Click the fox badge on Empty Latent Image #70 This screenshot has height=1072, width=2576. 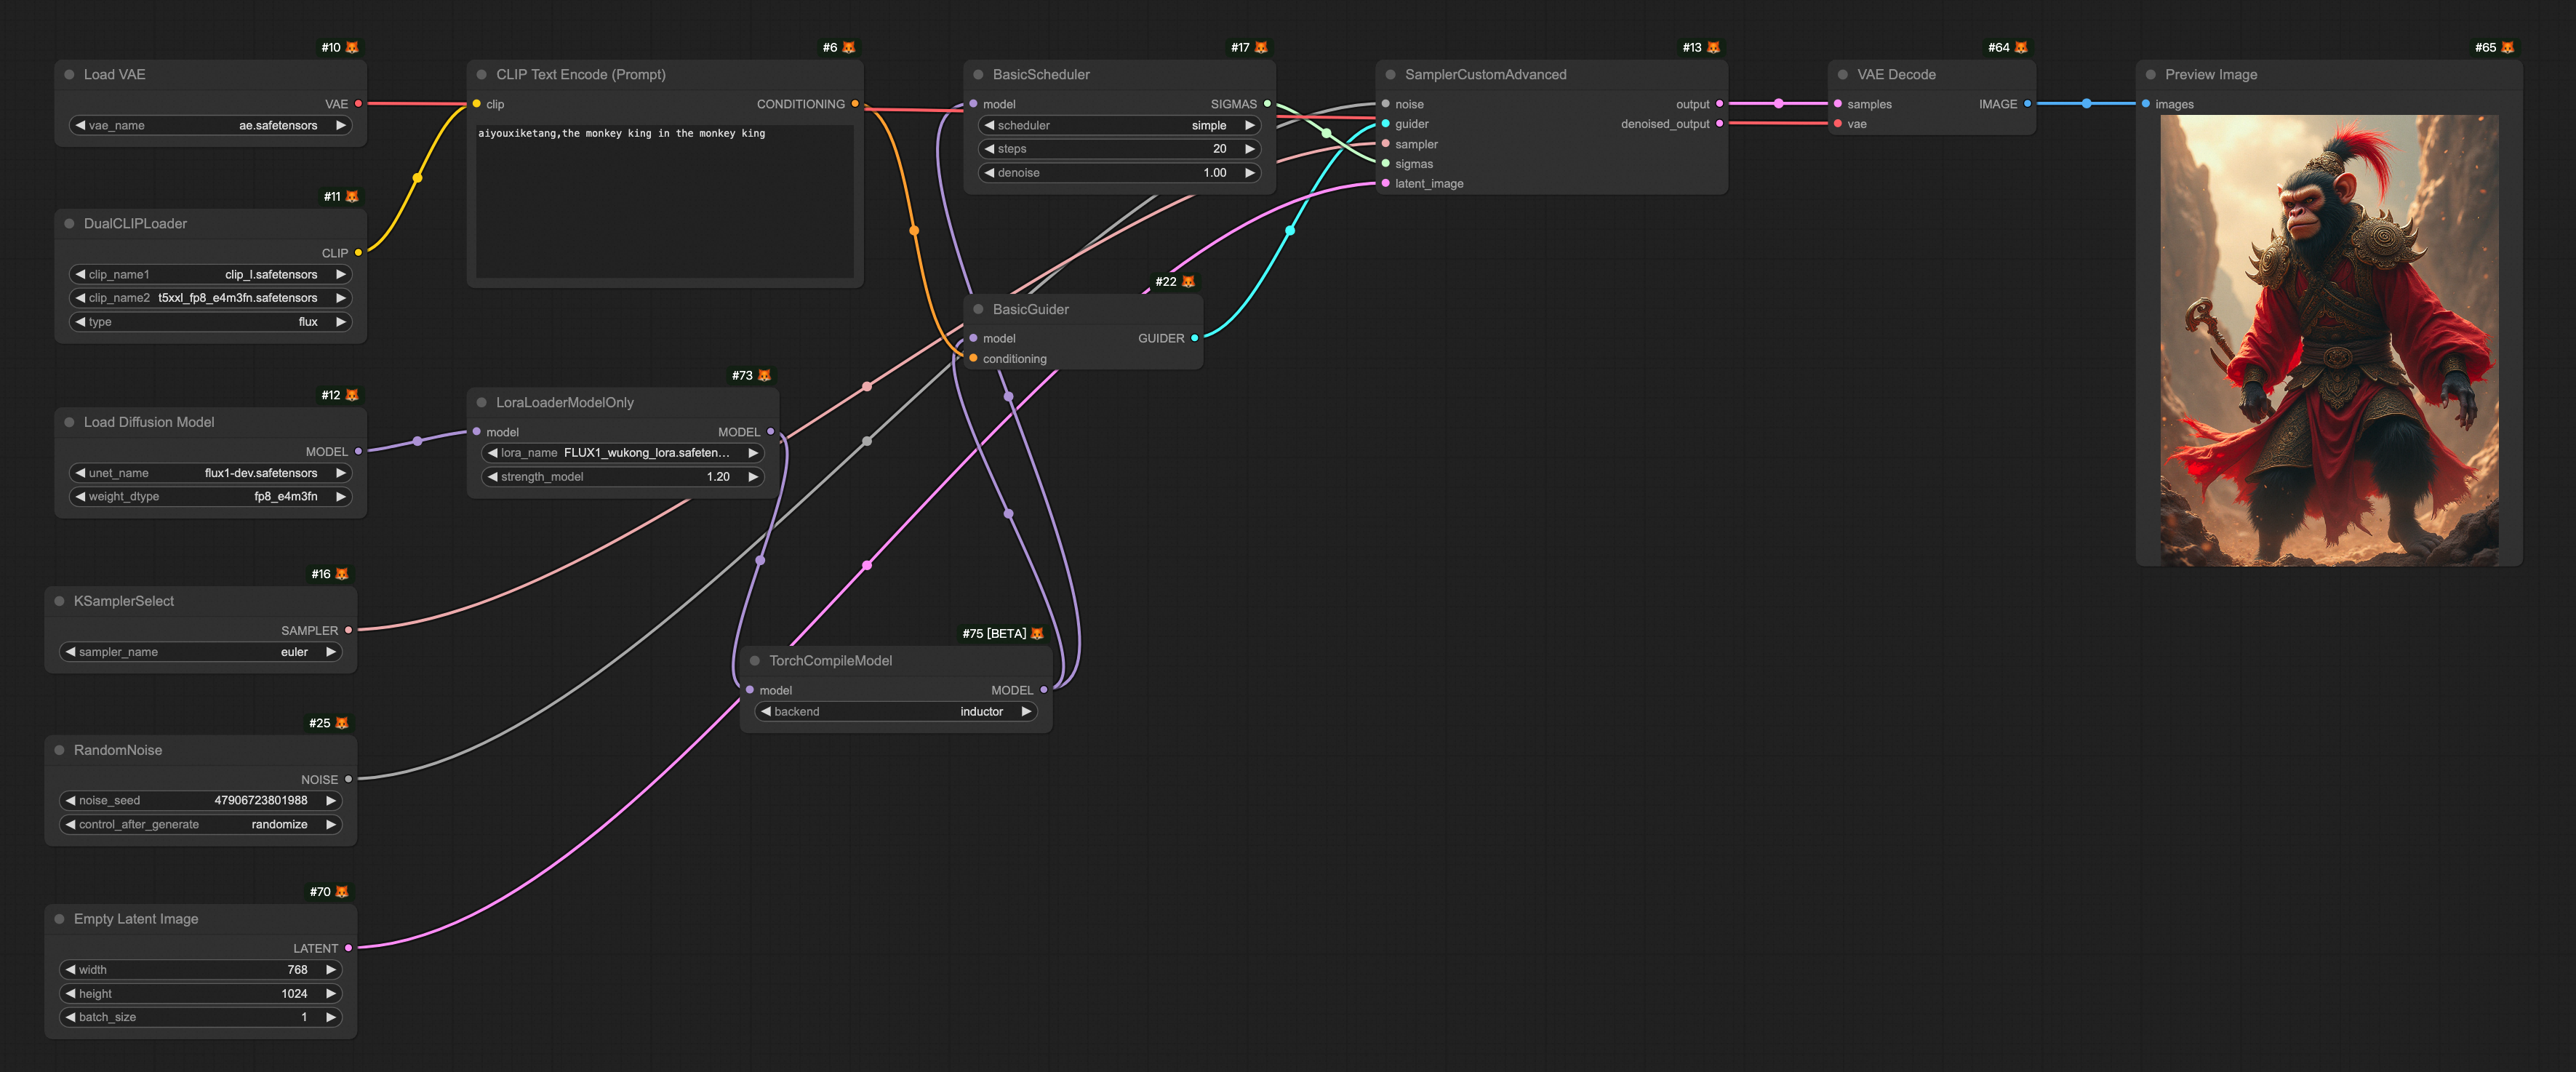tap(342, 892)
